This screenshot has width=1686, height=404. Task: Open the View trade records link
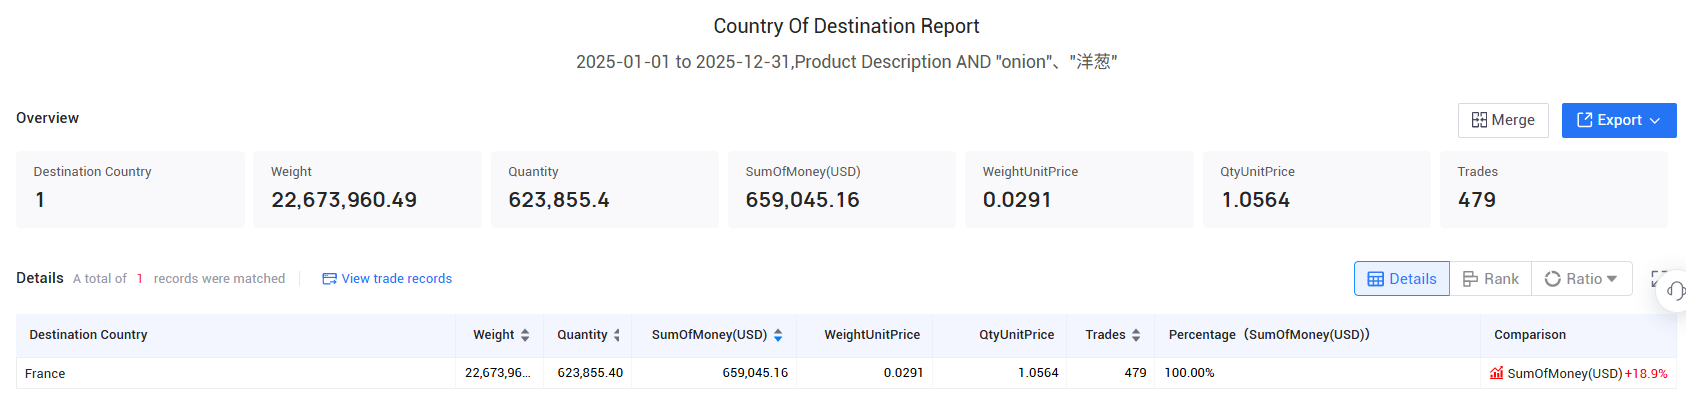tap(387, 279)
